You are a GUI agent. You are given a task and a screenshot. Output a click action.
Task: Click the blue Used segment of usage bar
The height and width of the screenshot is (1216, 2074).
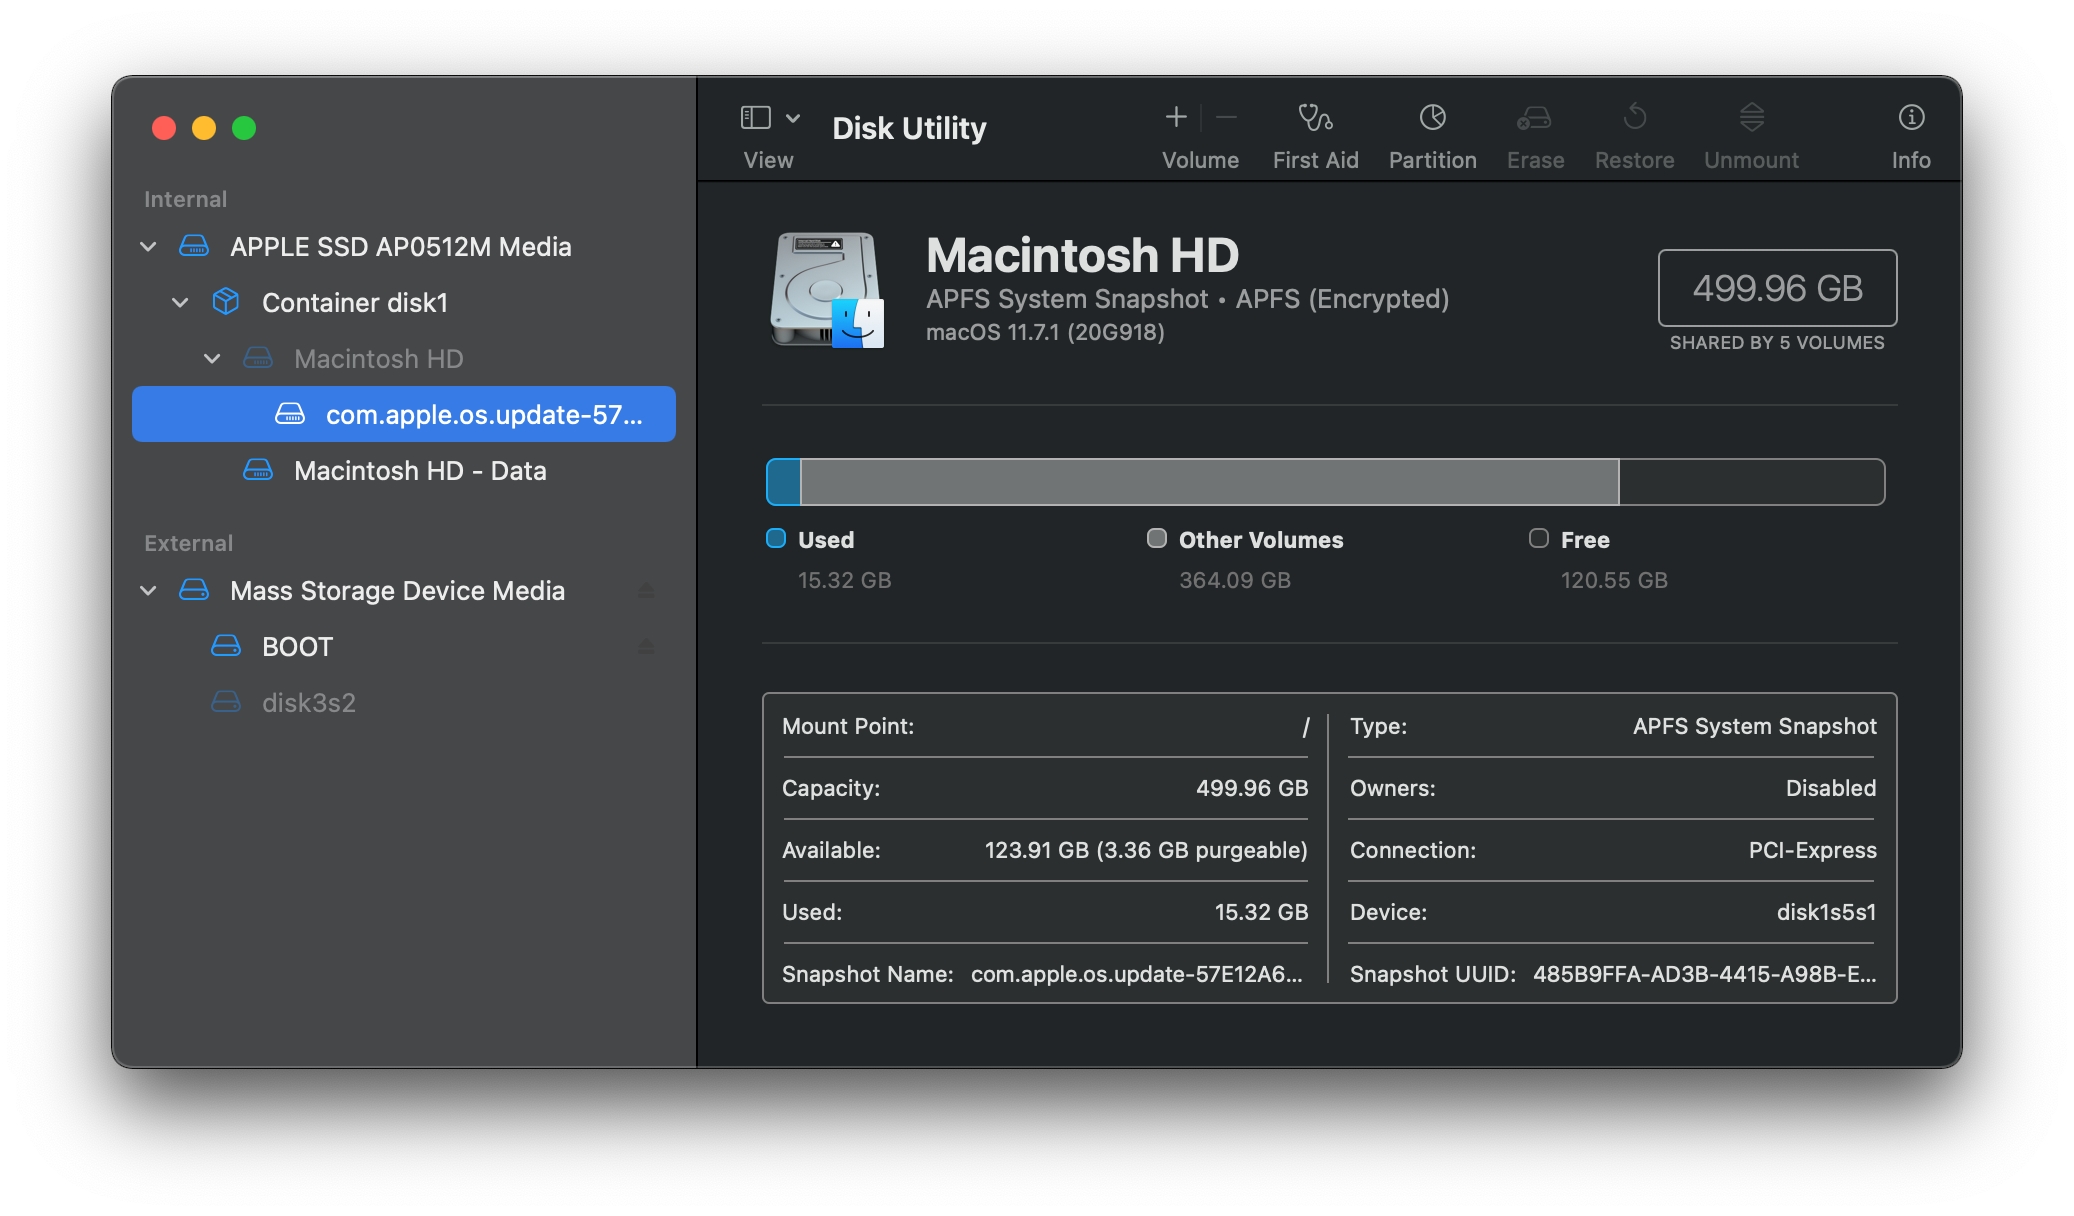tap(784, 482)
